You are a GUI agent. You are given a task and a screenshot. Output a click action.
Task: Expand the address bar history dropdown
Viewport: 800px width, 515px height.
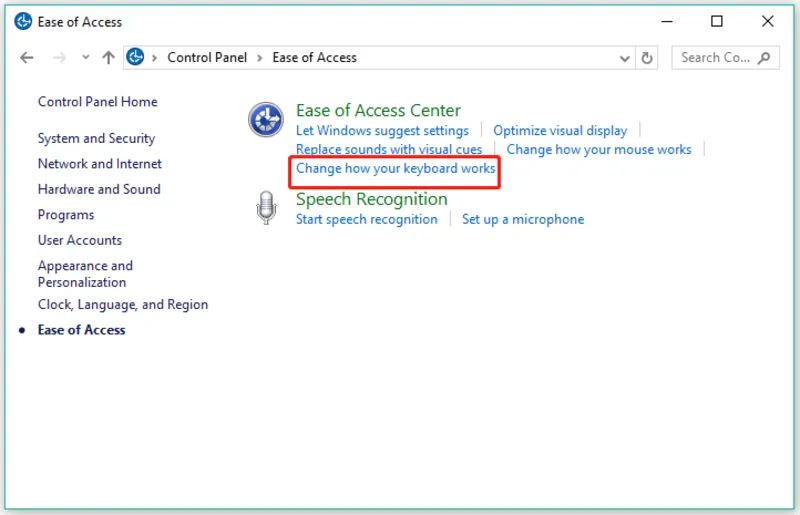coord(624,58)
